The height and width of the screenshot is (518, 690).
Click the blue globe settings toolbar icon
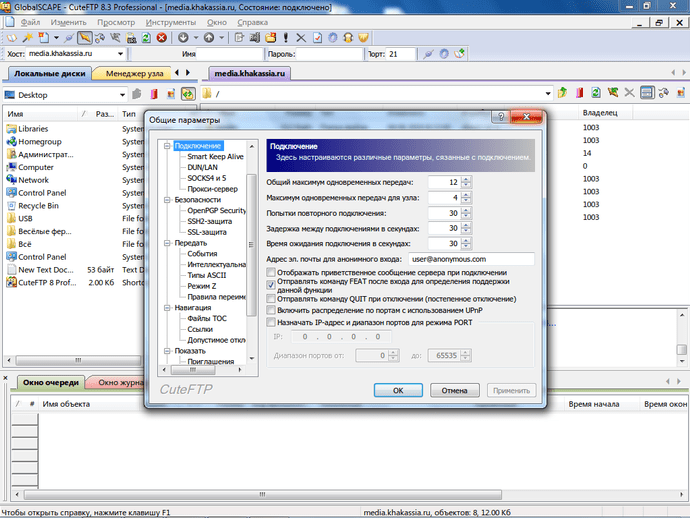coord(333,38)
